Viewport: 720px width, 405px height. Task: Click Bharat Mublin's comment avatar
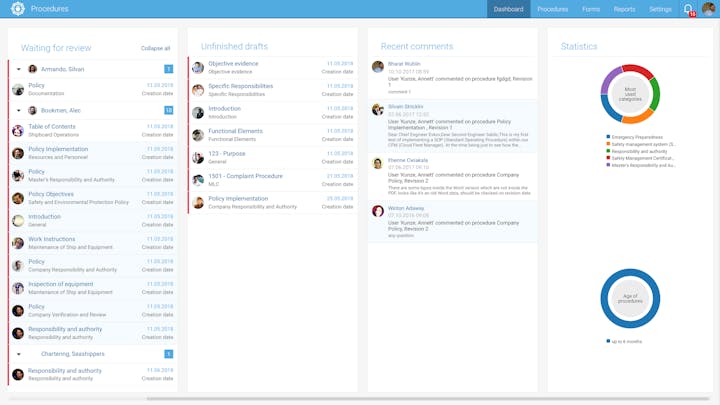pyautogui.click(x=378, y=67)
